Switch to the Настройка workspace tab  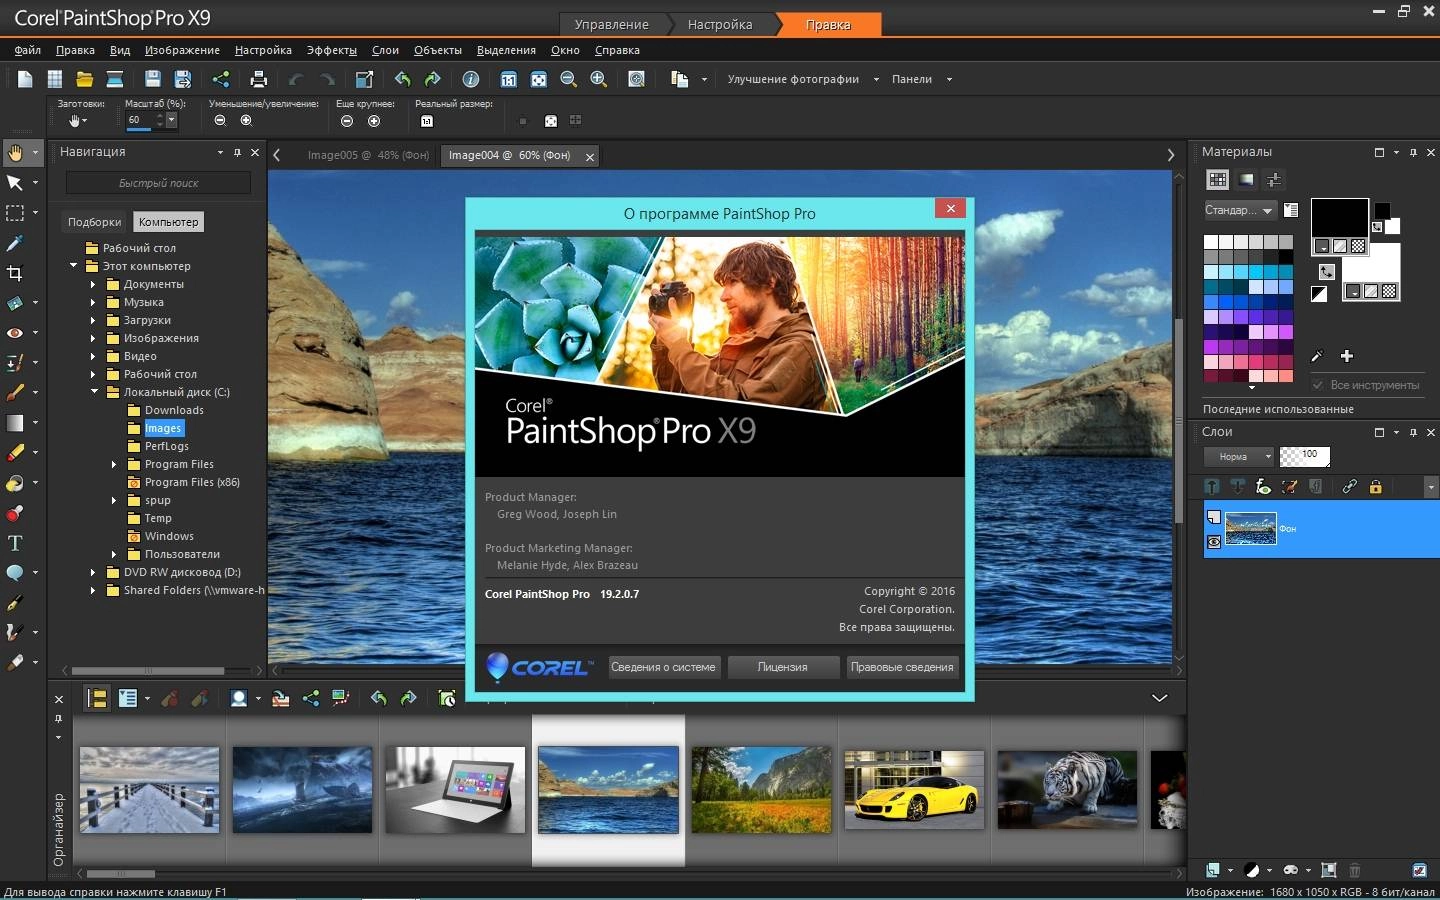[x=720, y=24]
